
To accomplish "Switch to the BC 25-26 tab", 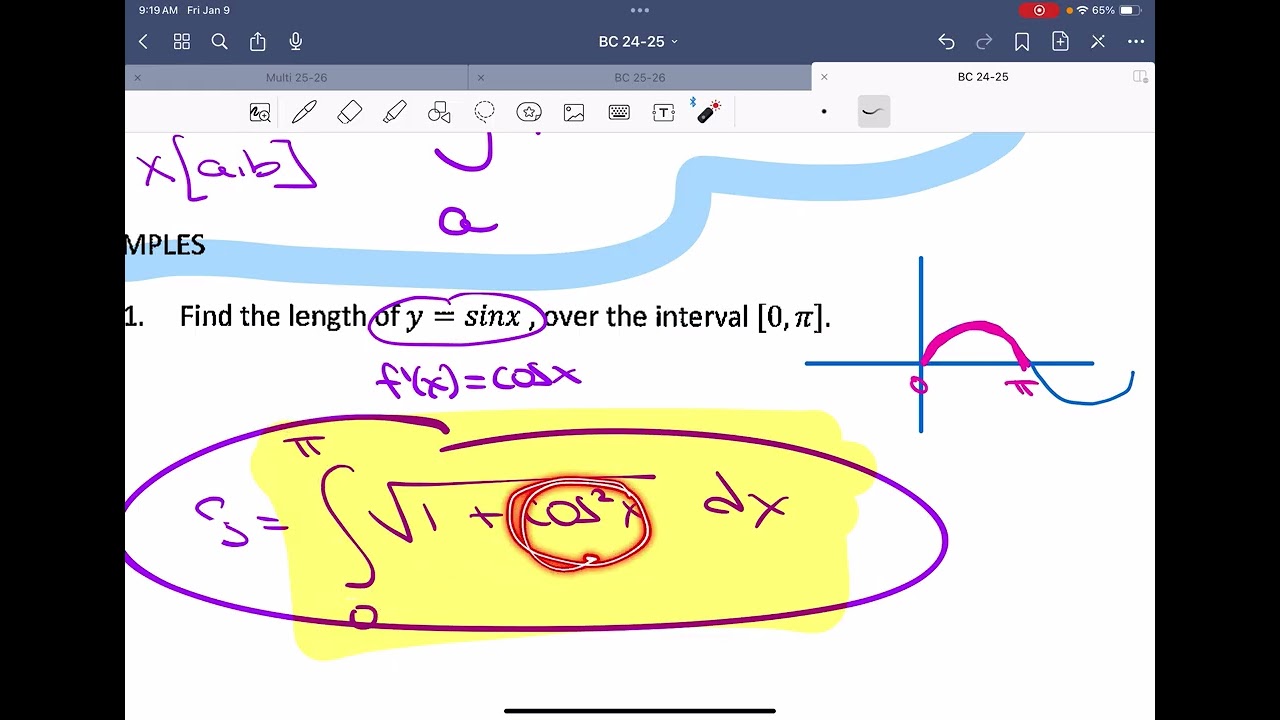I will 639,77.
